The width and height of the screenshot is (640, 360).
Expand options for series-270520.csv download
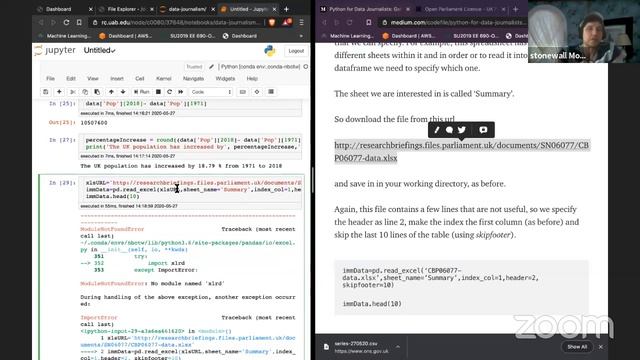398,347
